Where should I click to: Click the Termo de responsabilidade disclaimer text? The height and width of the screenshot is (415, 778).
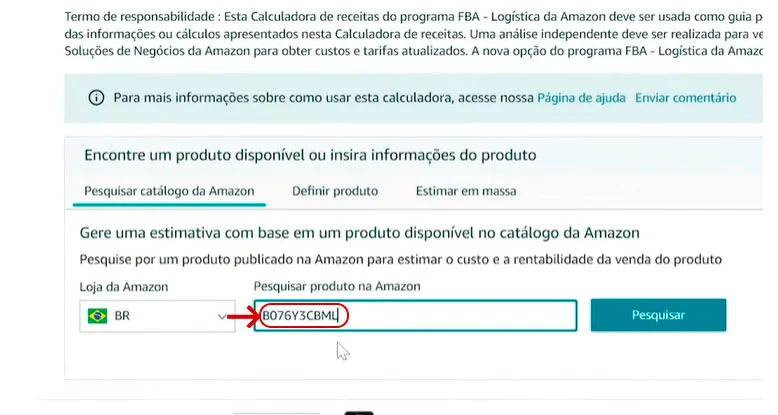(x=413, y=34)
